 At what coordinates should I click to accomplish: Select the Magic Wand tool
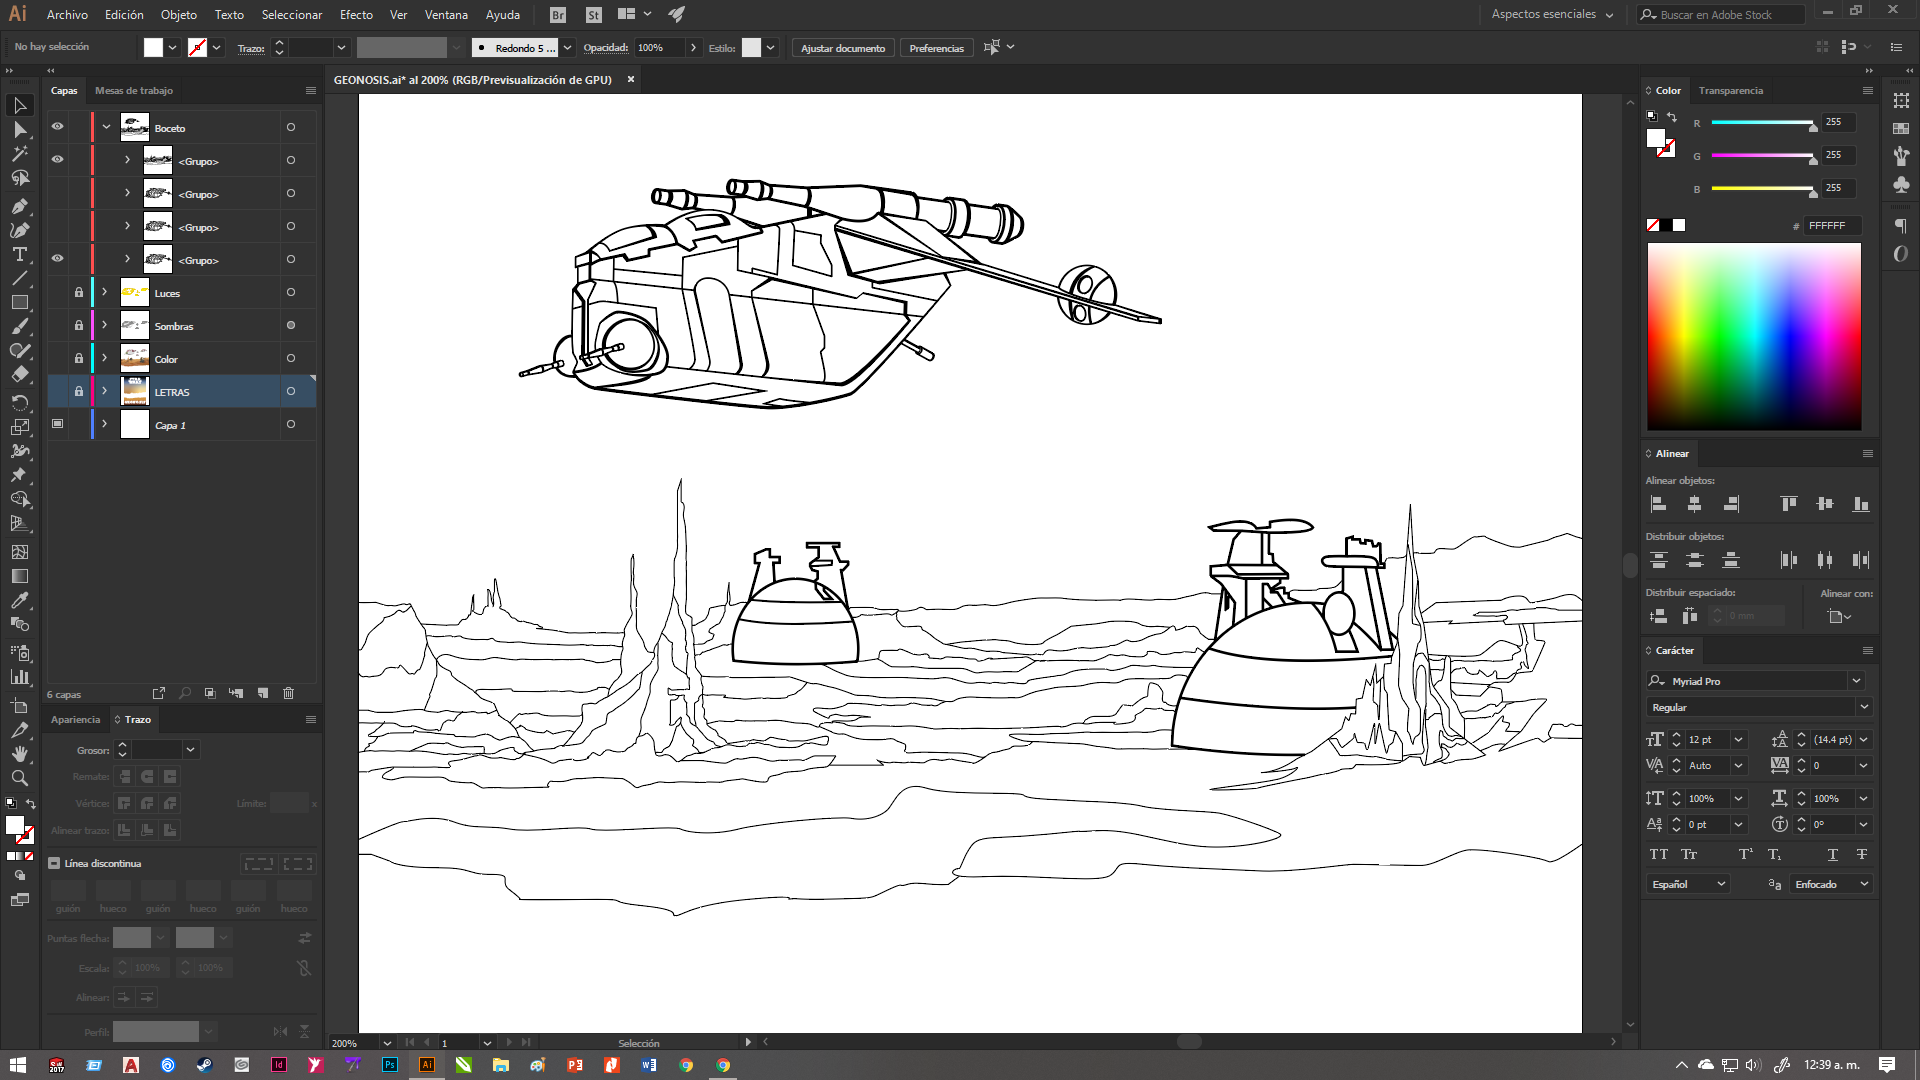click(x=19, y=154)
